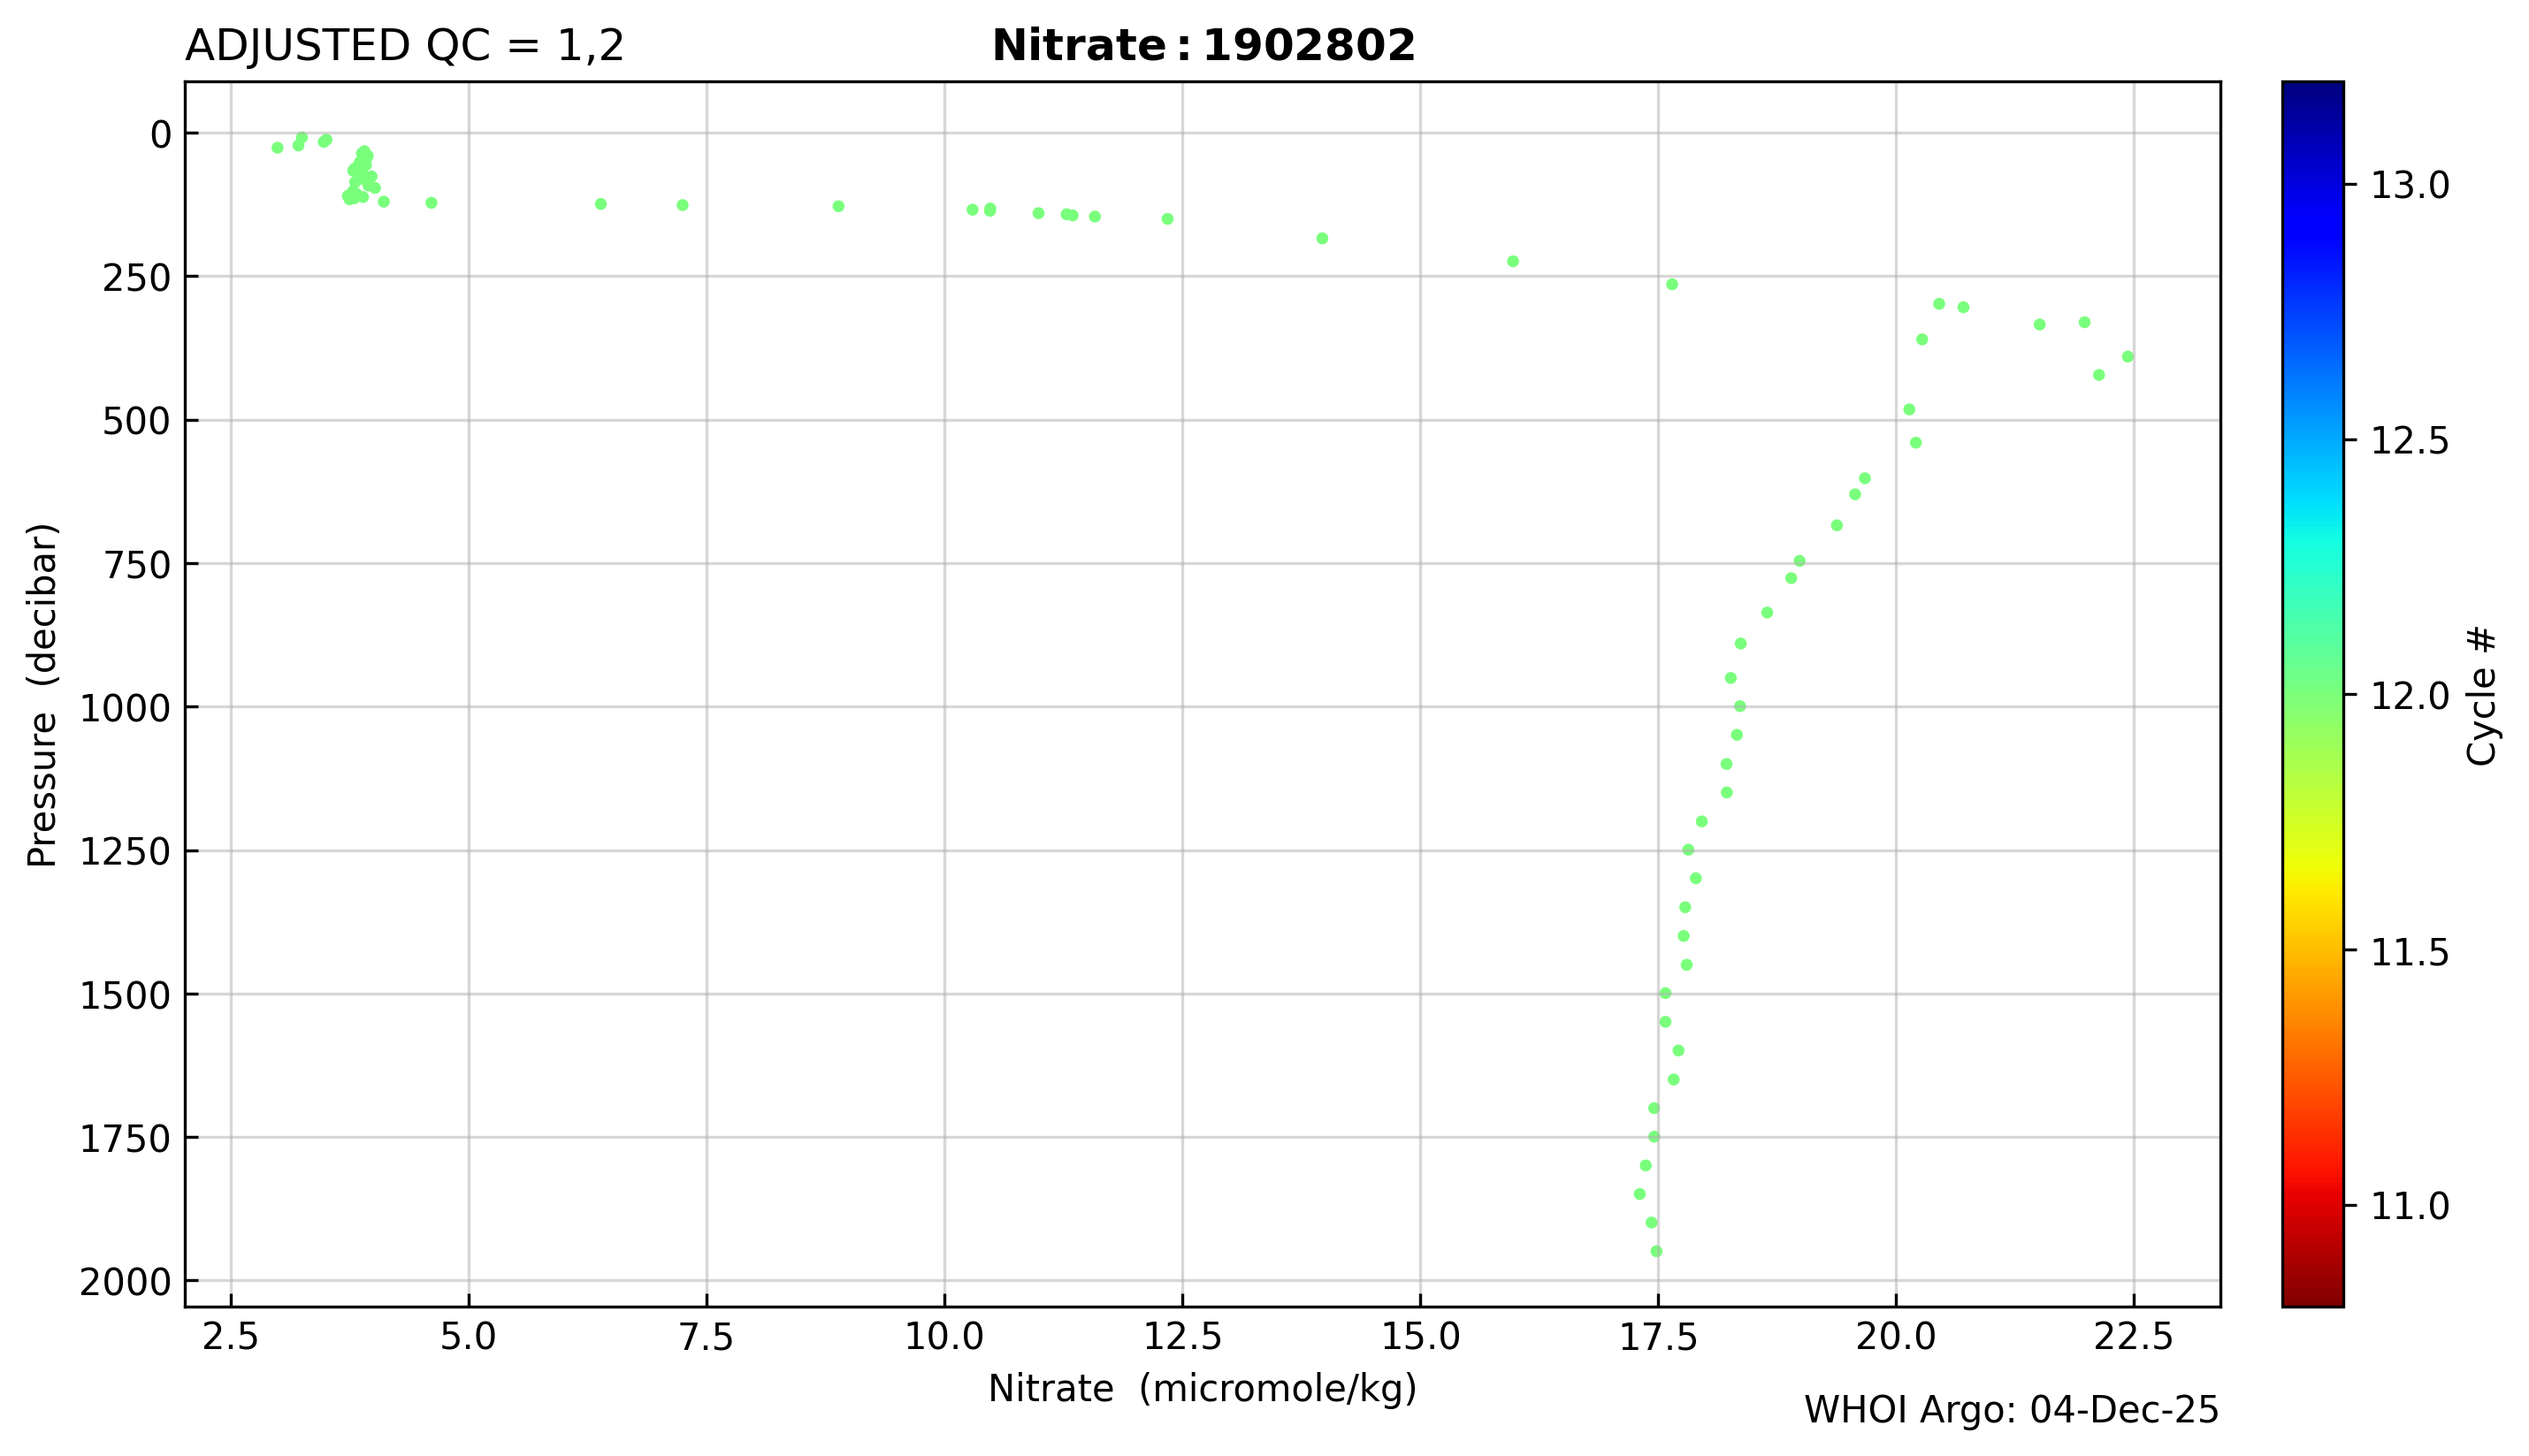Click the 10.0 tick label on nitrate axis
The image size is (2529, 1456).
pos(945,1337)
